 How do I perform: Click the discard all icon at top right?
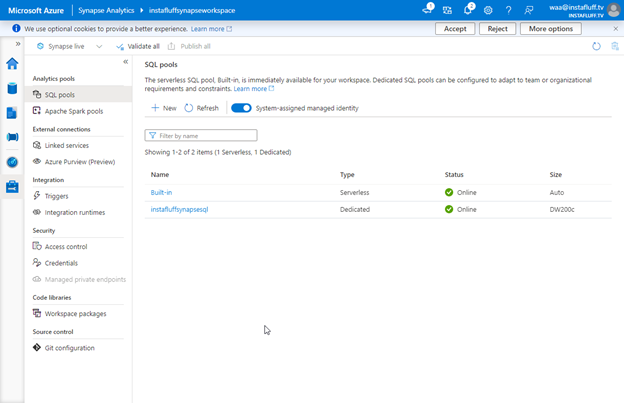[615, 47]
